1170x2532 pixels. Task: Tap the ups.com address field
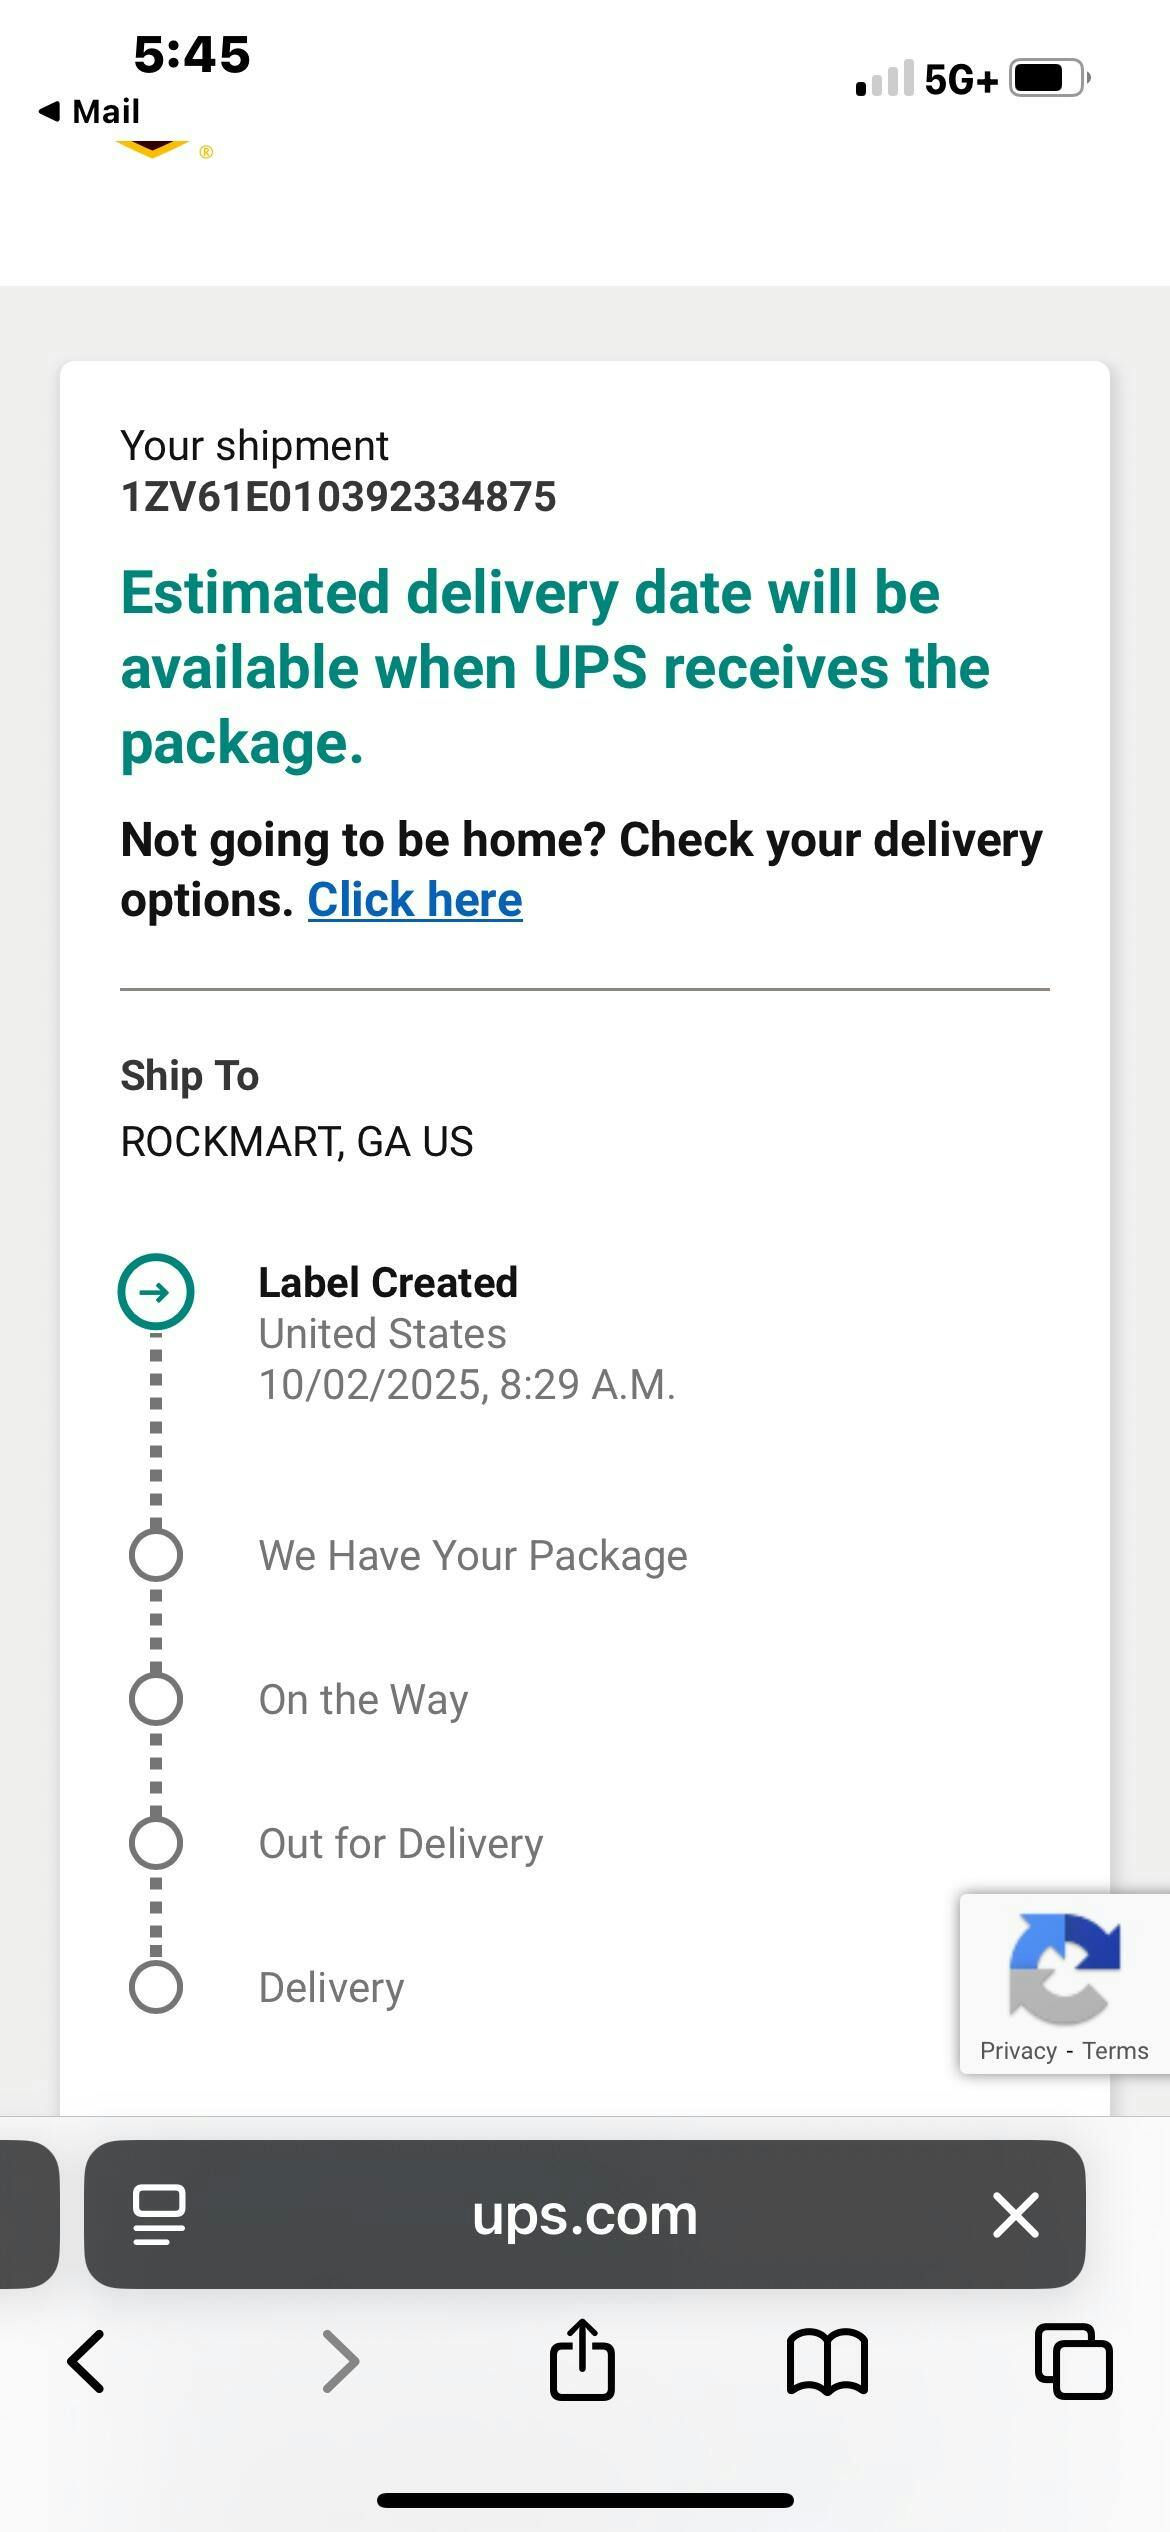[x=585, y=2215]
